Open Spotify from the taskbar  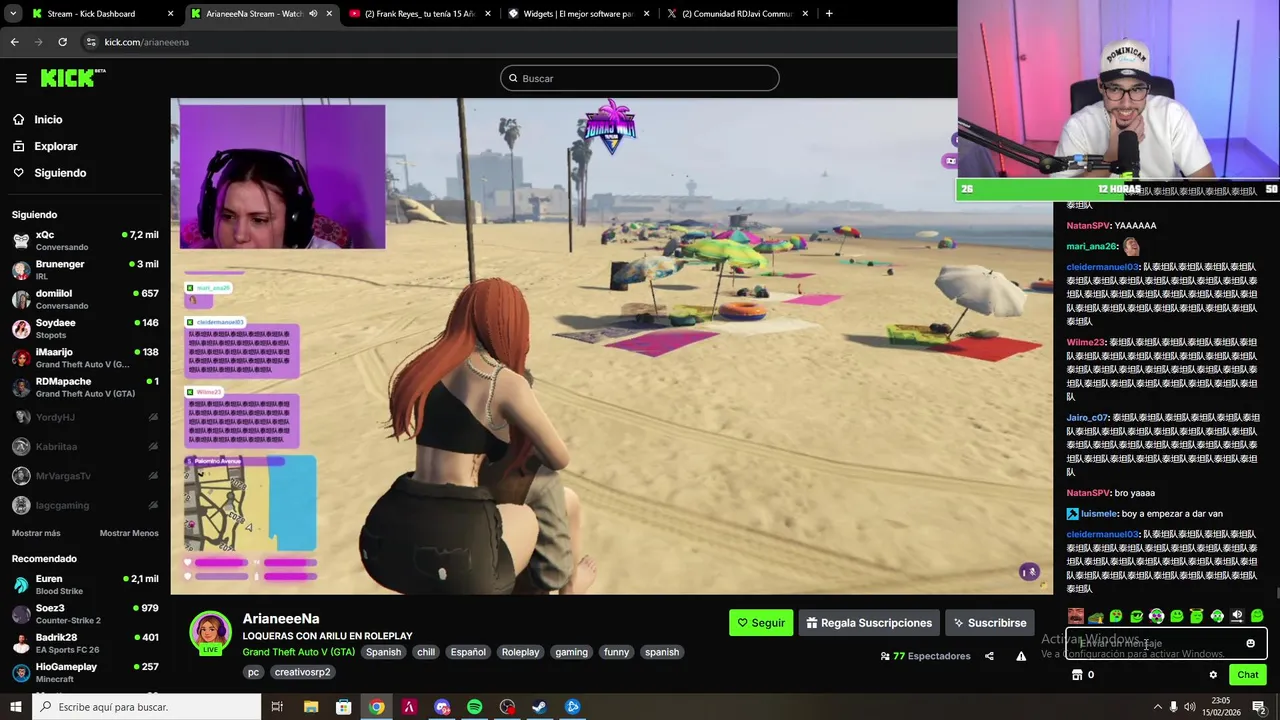(474, 707)
